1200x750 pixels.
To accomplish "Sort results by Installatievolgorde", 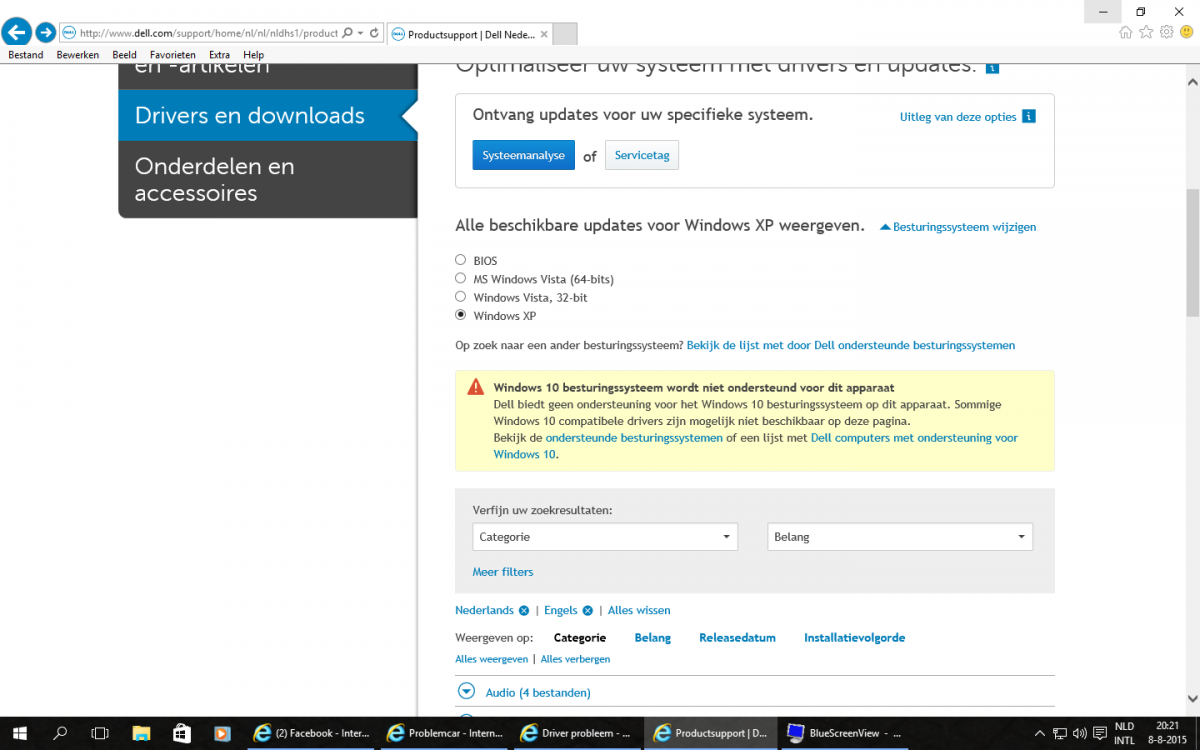I will tap(855, 638).
